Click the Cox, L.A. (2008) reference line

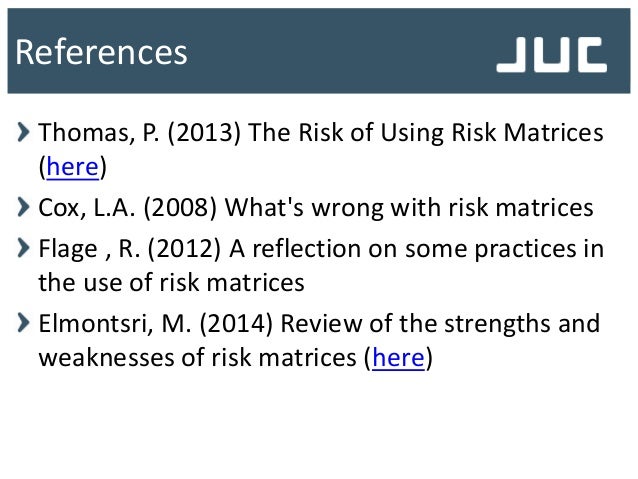point(316,208)
